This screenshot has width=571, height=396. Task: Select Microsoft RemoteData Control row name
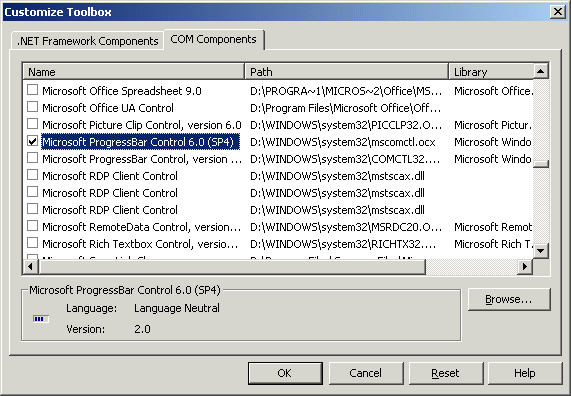(x=141, y=227)
